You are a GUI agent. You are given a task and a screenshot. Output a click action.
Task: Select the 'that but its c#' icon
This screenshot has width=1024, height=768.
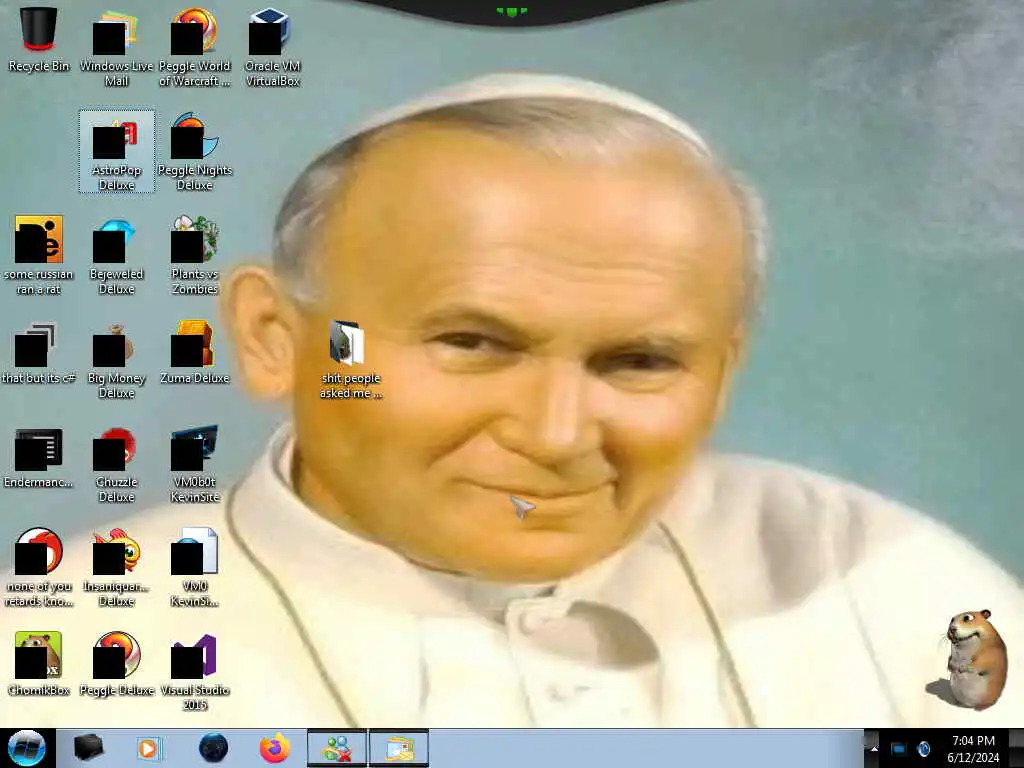click(39, 353)
